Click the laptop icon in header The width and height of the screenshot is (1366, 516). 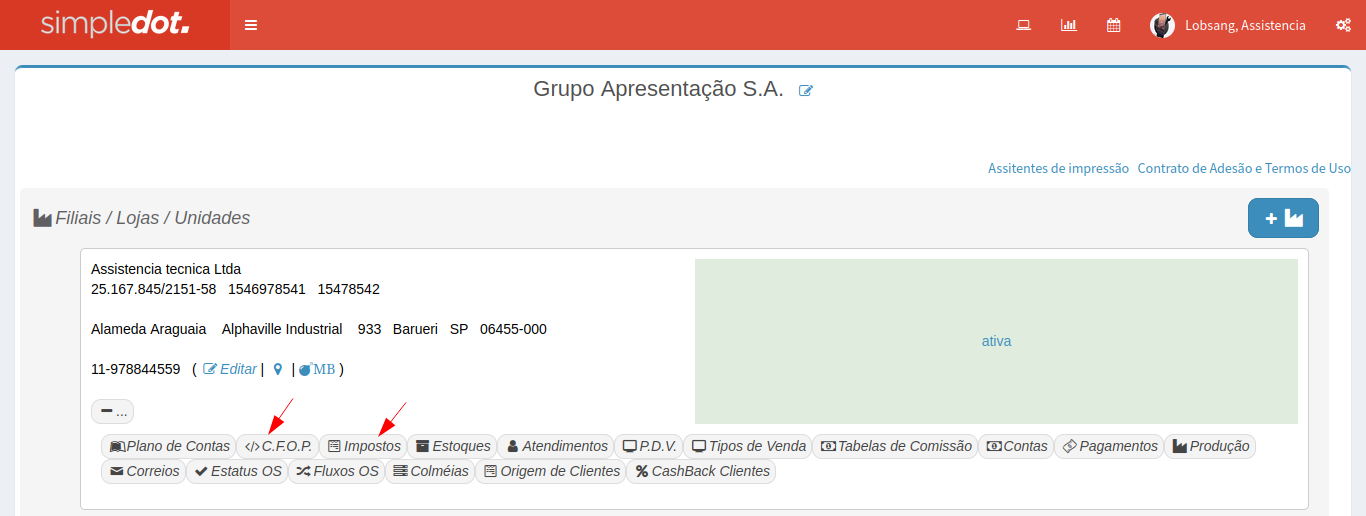1023,25
